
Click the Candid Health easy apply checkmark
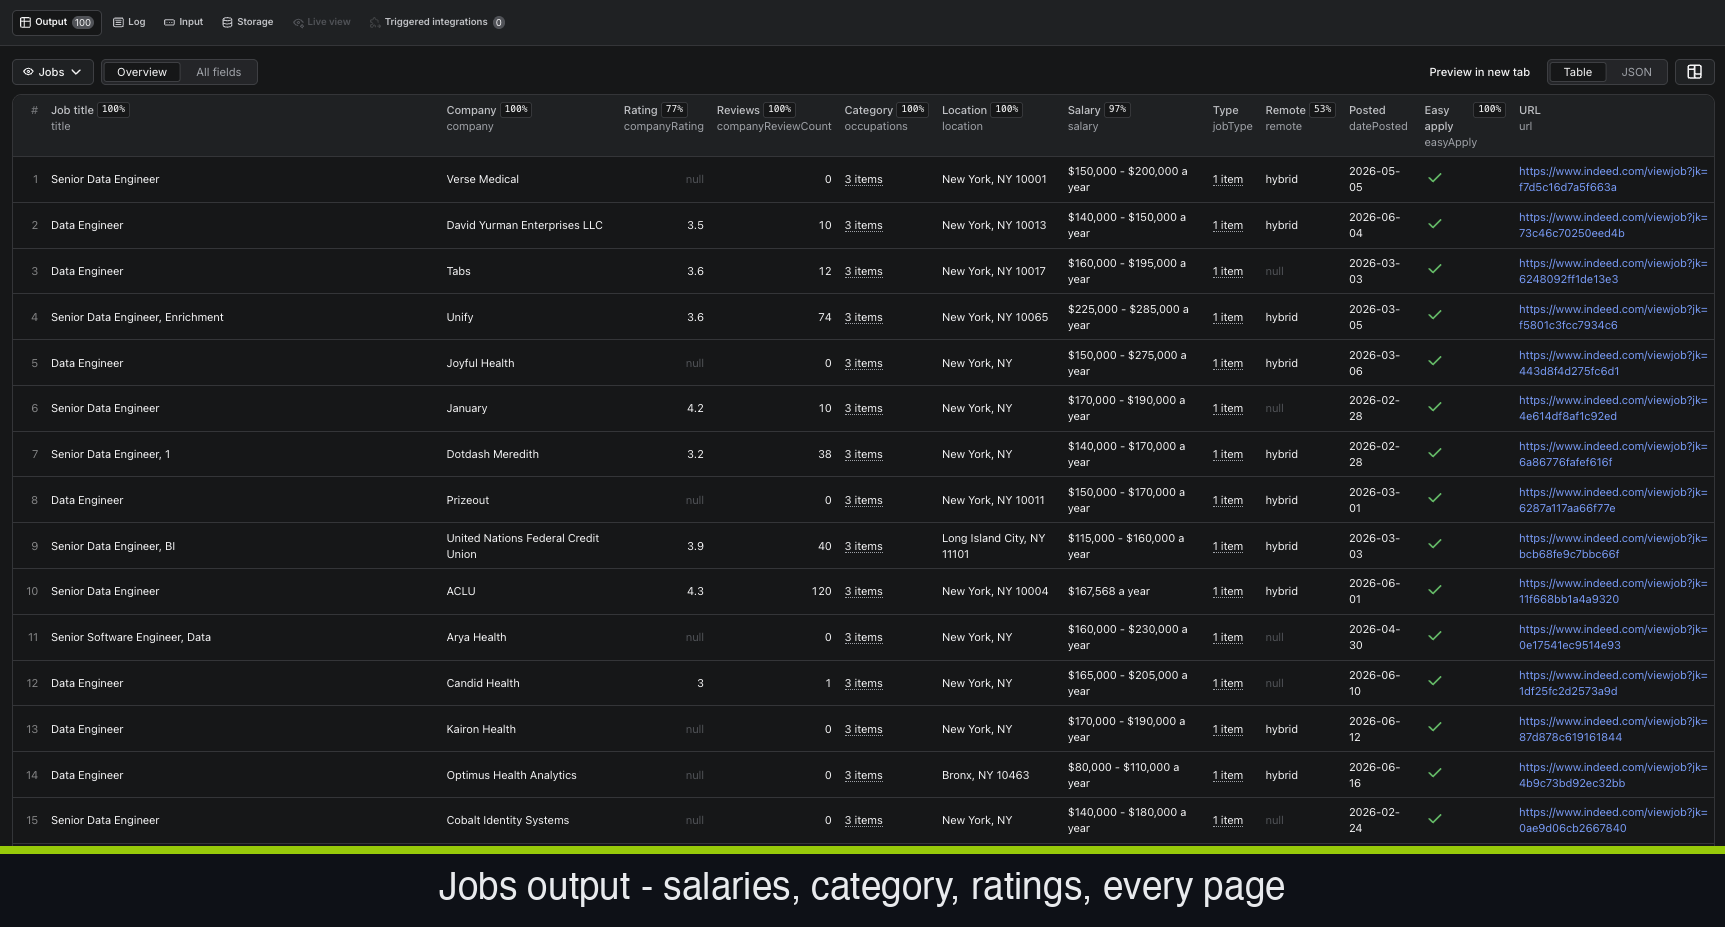point(1434,682)
